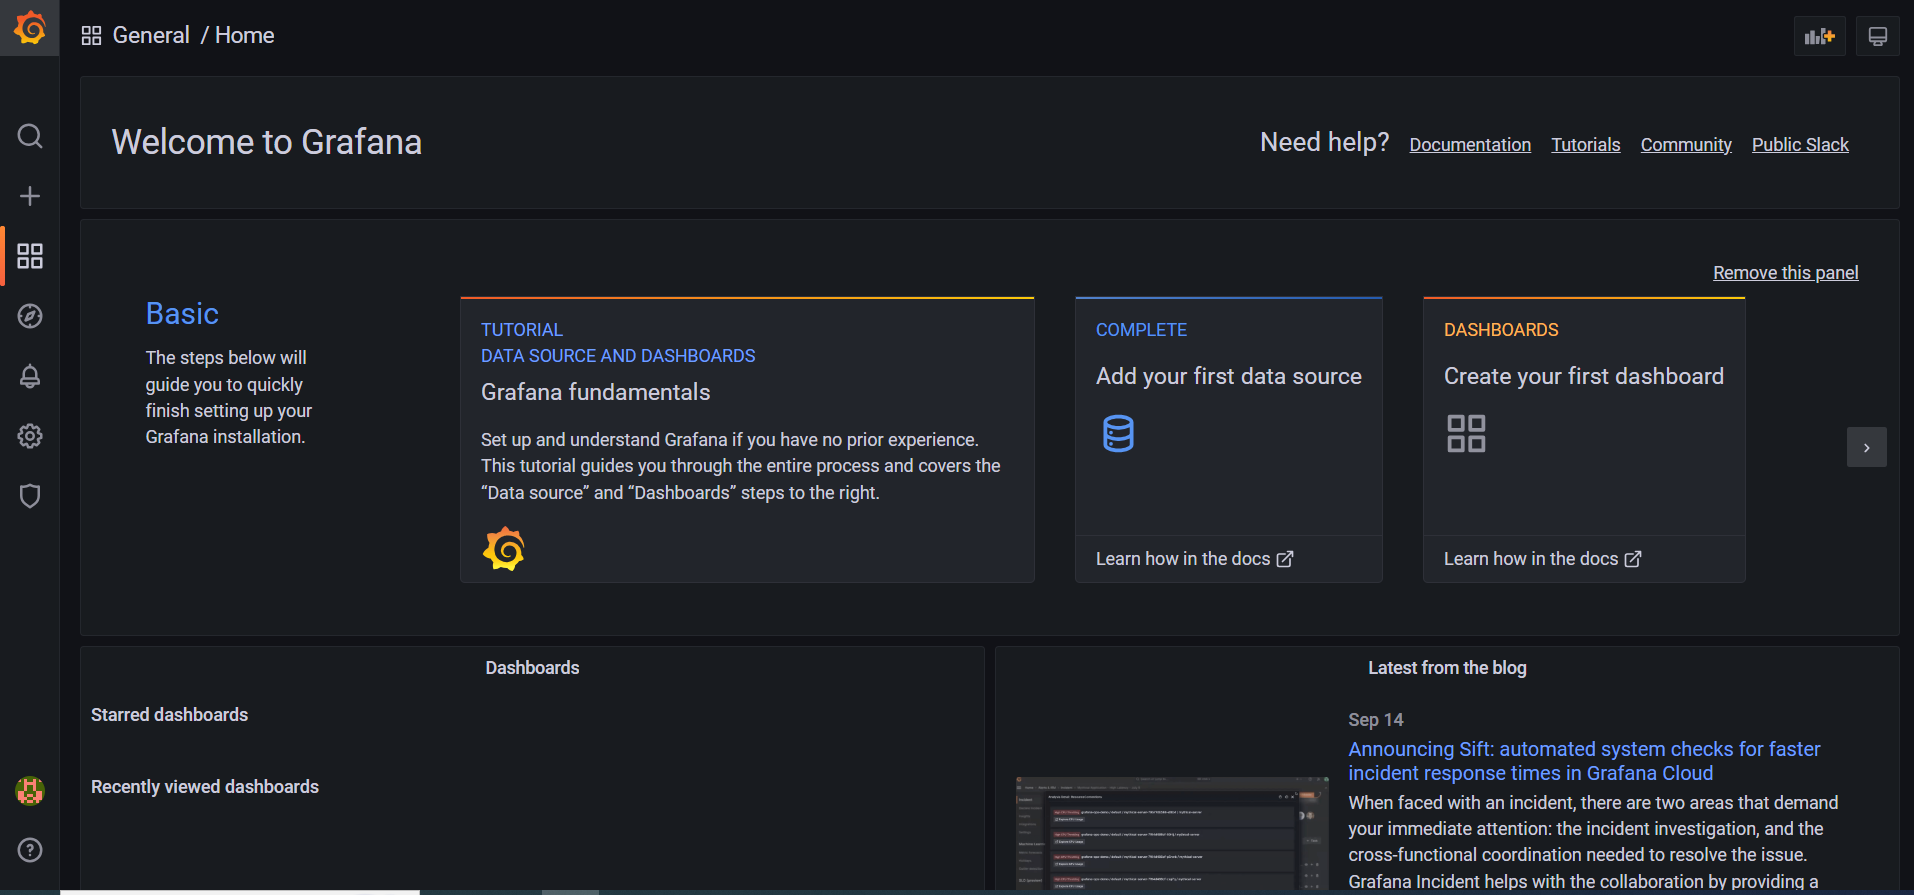Viewport: 1914px width, 895px height.
Task: Click the Welcome to Grafana heading
Action: (267, 142)
